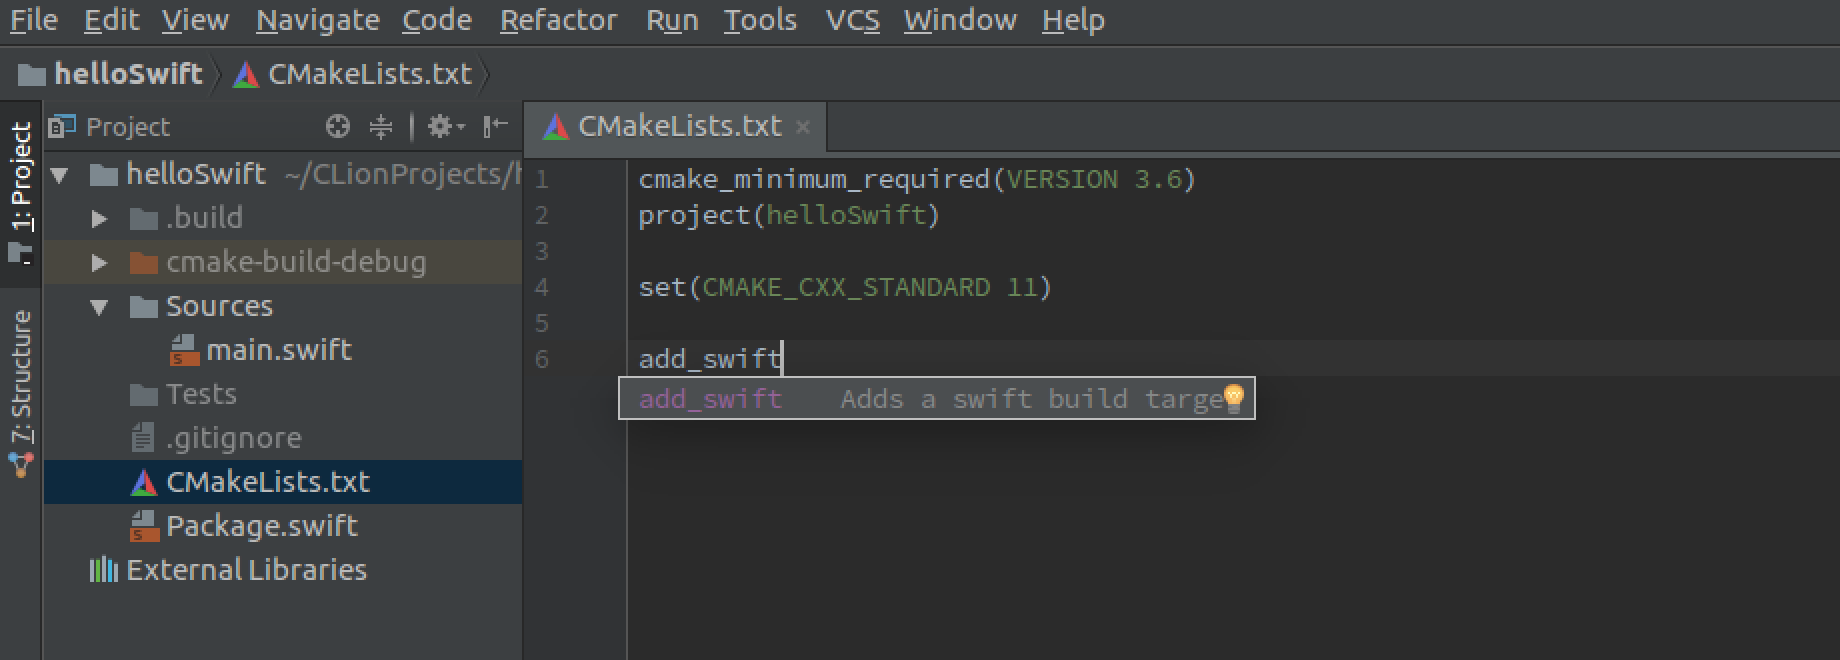Viewport: 1840px width, 660px height.
Task: Open the Refactor menu
Action: 558,20
